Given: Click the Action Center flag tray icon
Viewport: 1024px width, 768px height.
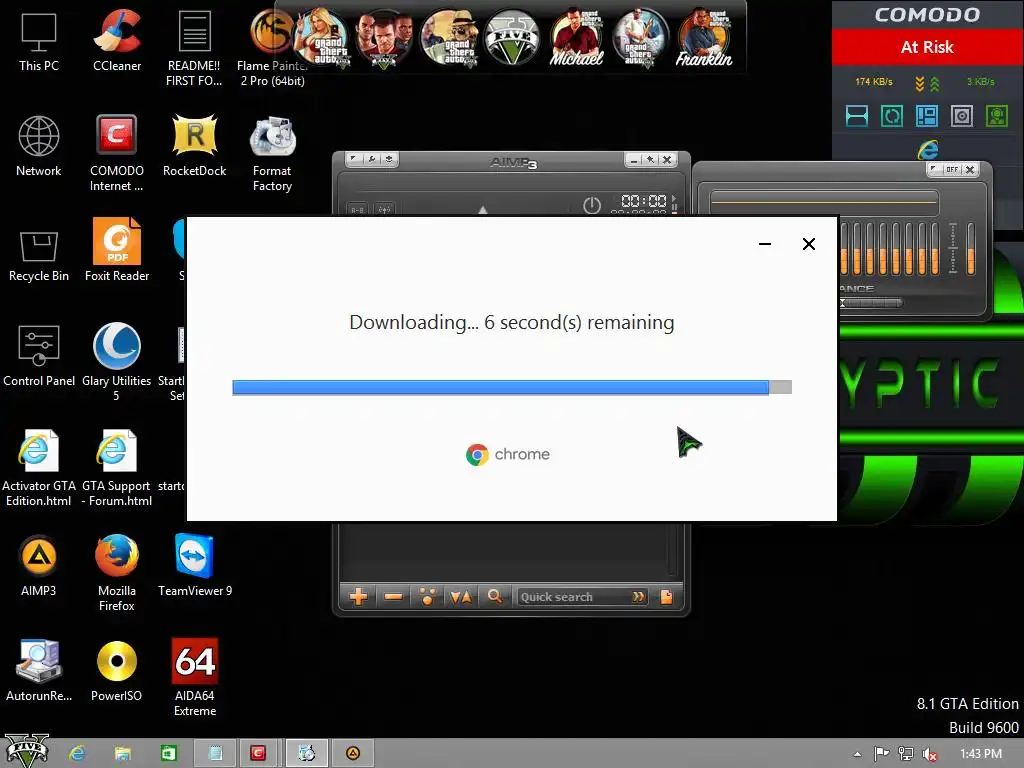Looking at the screenshot, I should (882, 754).
